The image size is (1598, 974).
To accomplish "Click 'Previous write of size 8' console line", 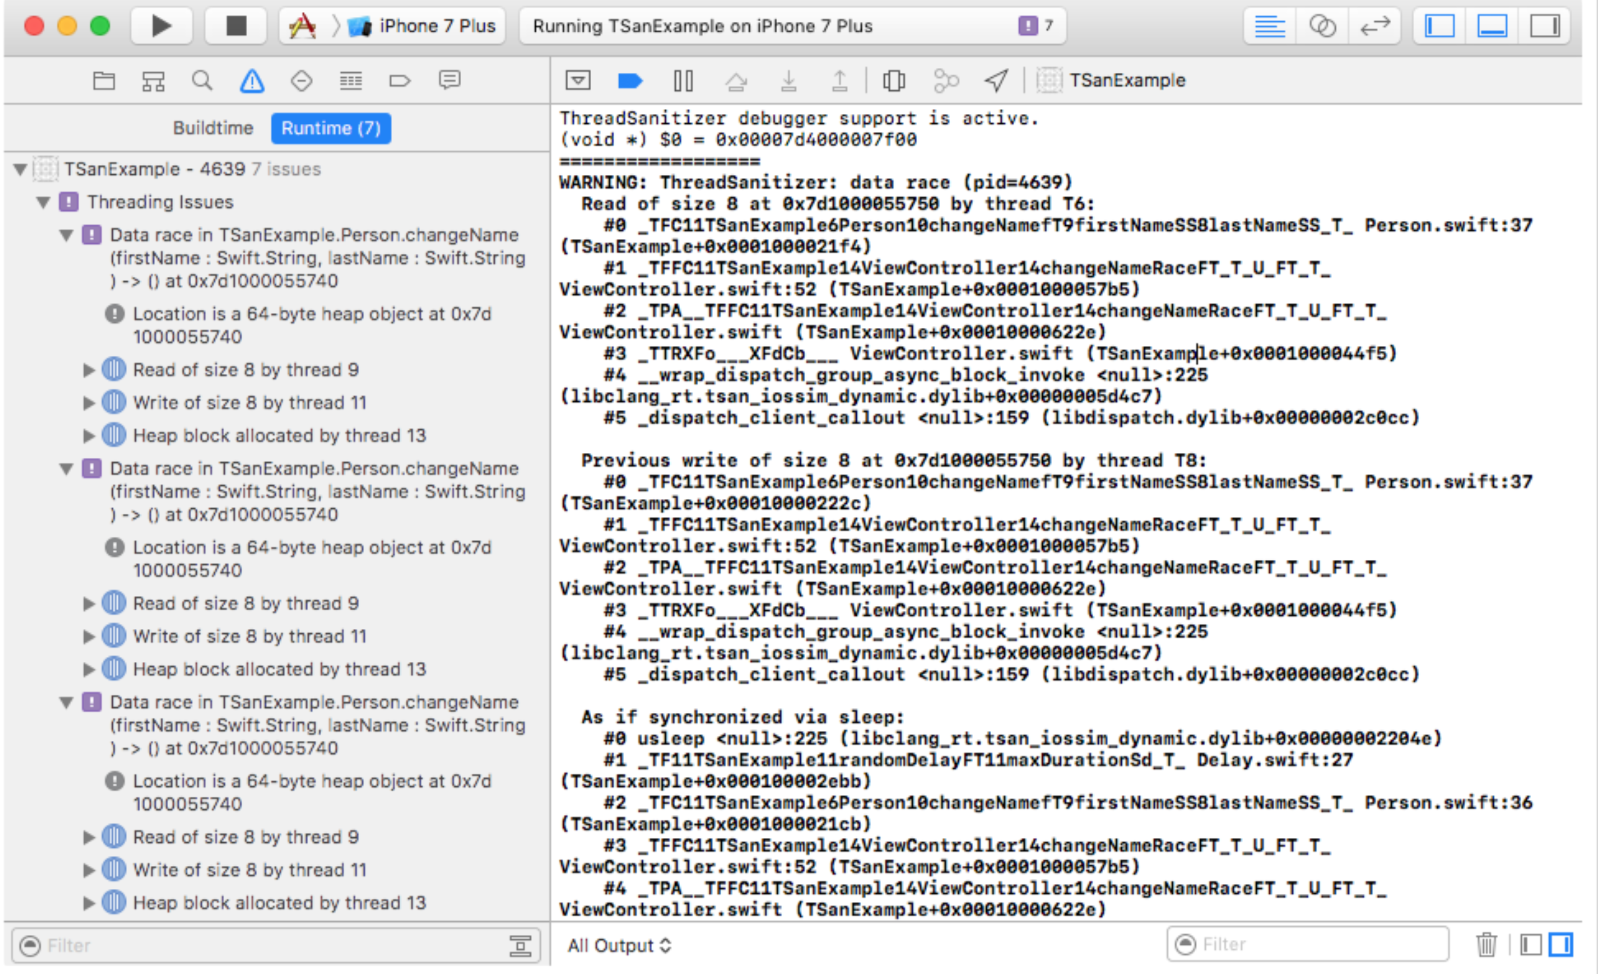I will (894, 460).
